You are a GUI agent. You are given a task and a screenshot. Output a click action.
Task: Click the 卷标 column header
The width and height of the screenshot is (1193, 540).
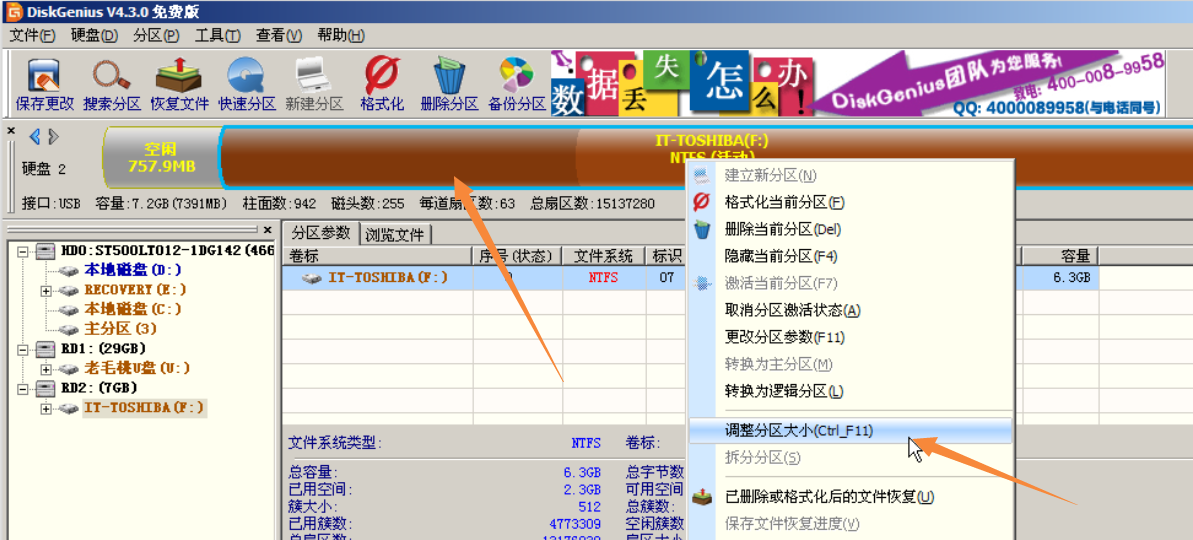[377, 256]
